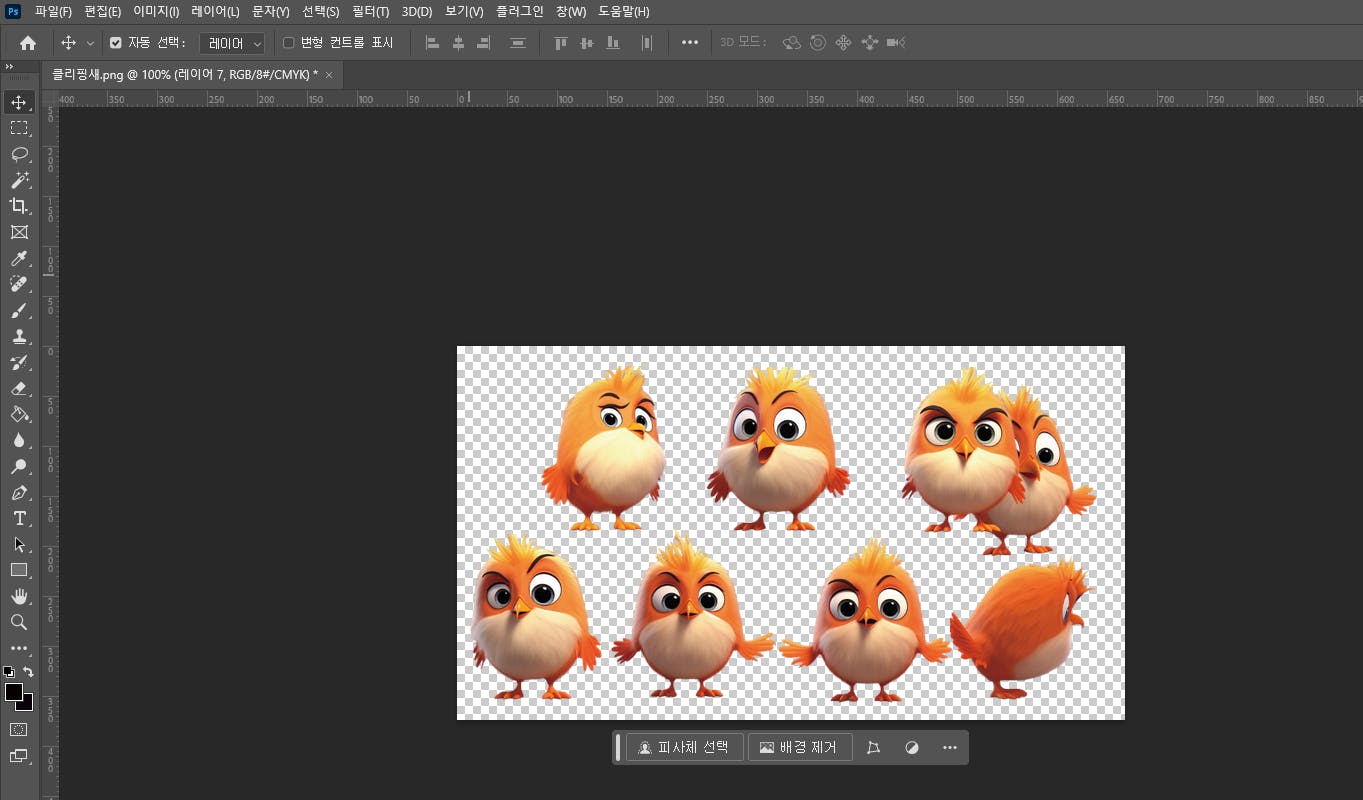
Task: Select the Path Selection tool
Action: coord(19,544)
